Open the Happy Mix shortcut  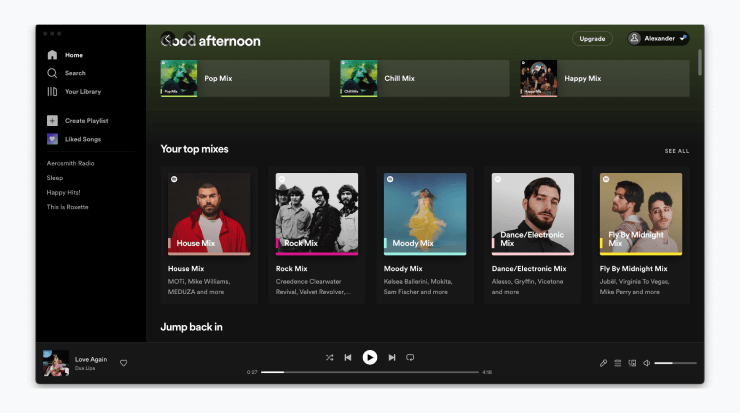click(605, 78)
